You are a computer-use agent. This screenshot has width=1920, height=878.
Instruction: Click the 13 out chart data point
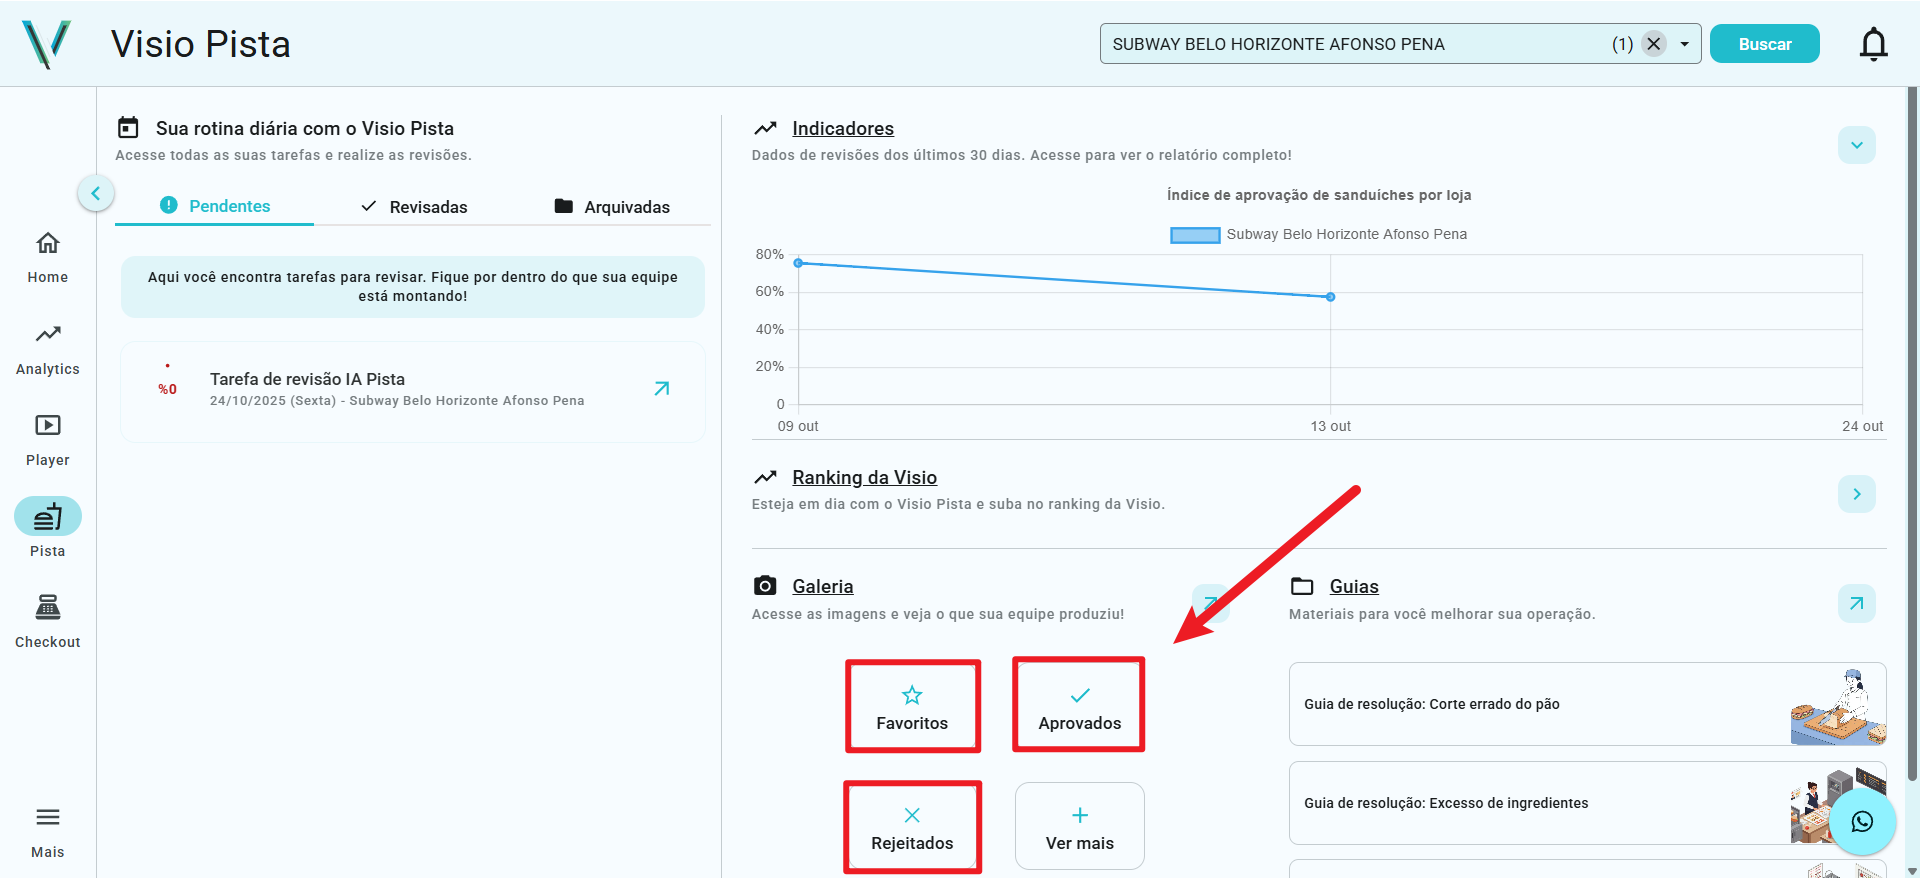pos(1330,297)
